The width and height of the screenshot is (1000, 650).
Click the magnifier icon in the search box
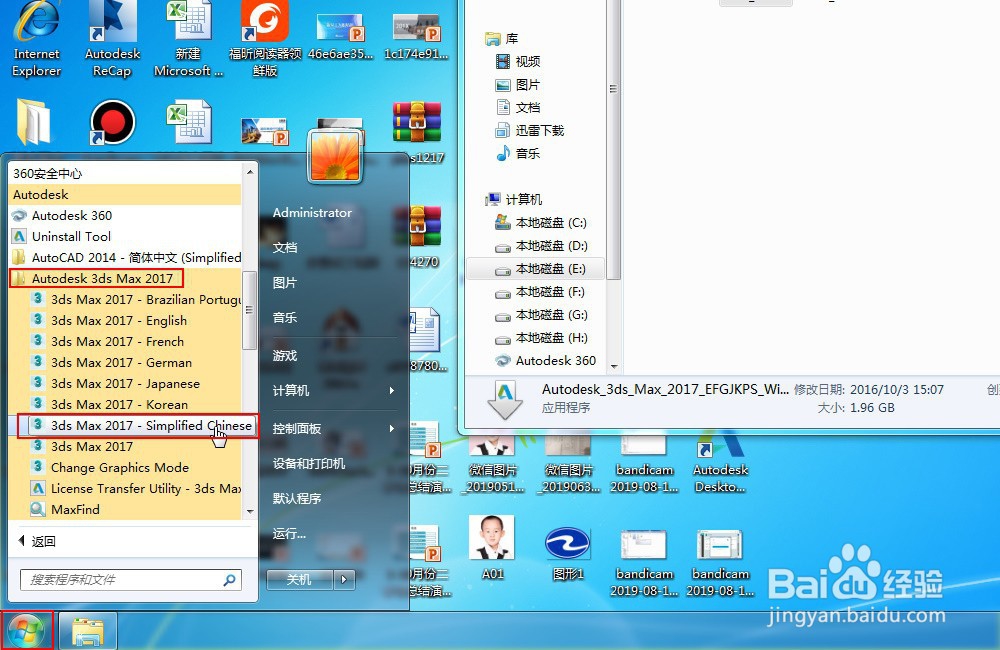click(x=230, y=580)
